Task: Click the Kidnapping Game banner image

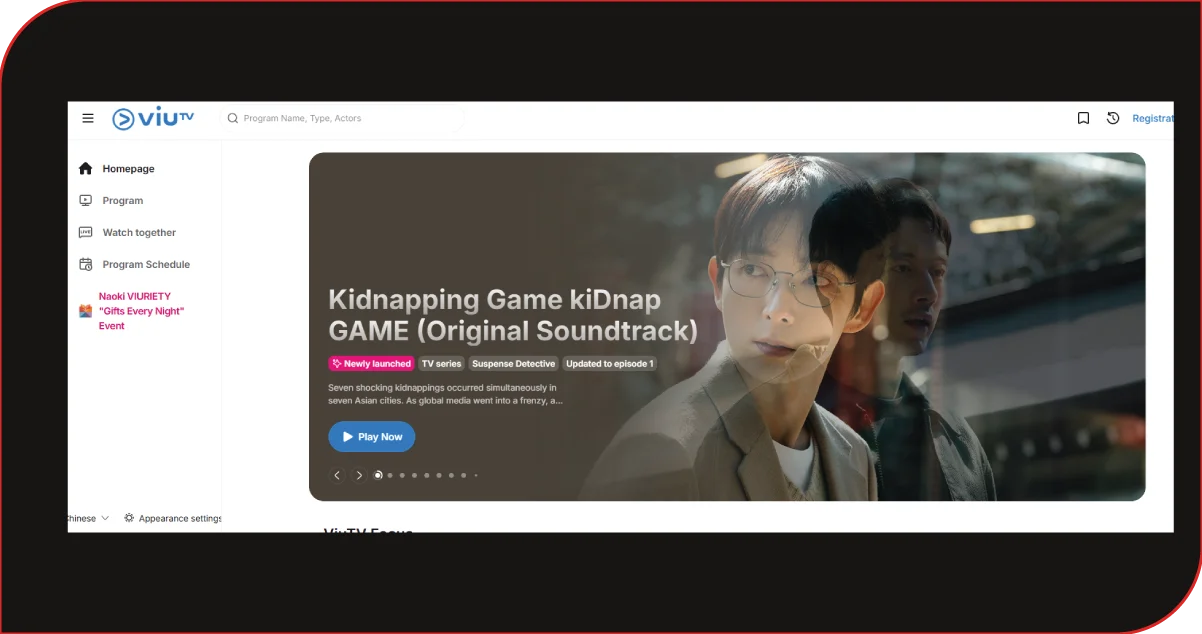Action: point(727,327)
